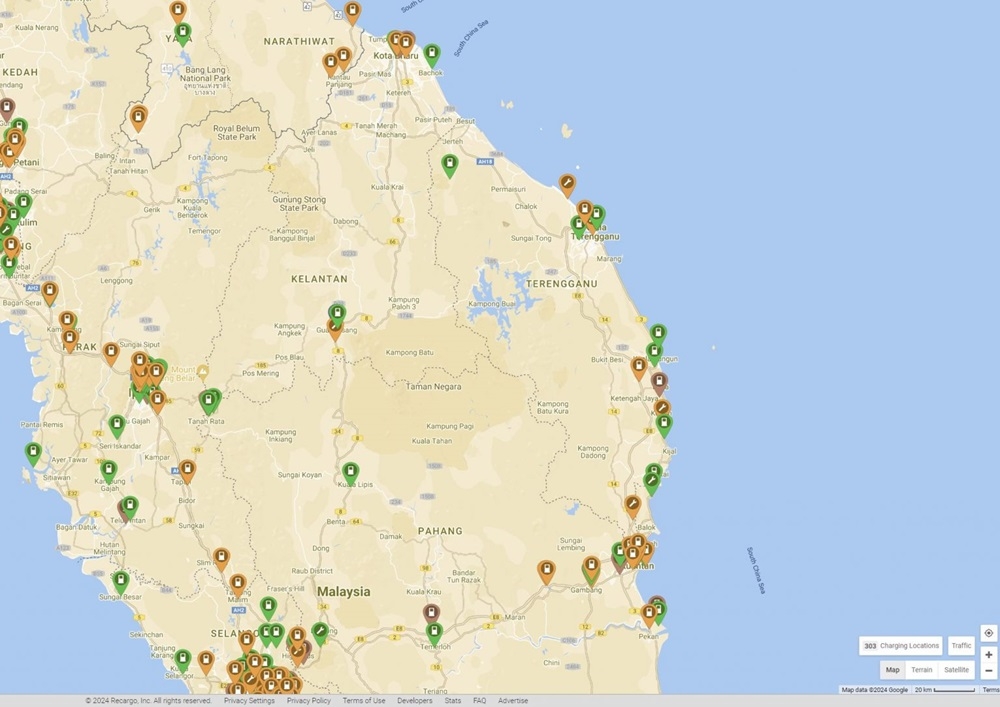The width and height of the screenshot is (1000, 707).
Task: Click orange charger pin near Slim River
Action: click(x=221, y=557)
